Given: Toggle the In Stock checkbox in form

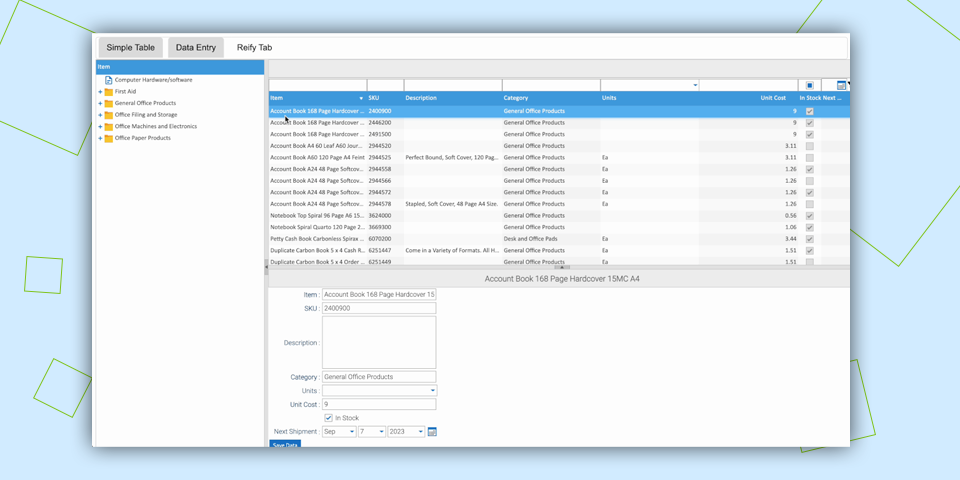Looking at the screenshot, I should 329,418.
